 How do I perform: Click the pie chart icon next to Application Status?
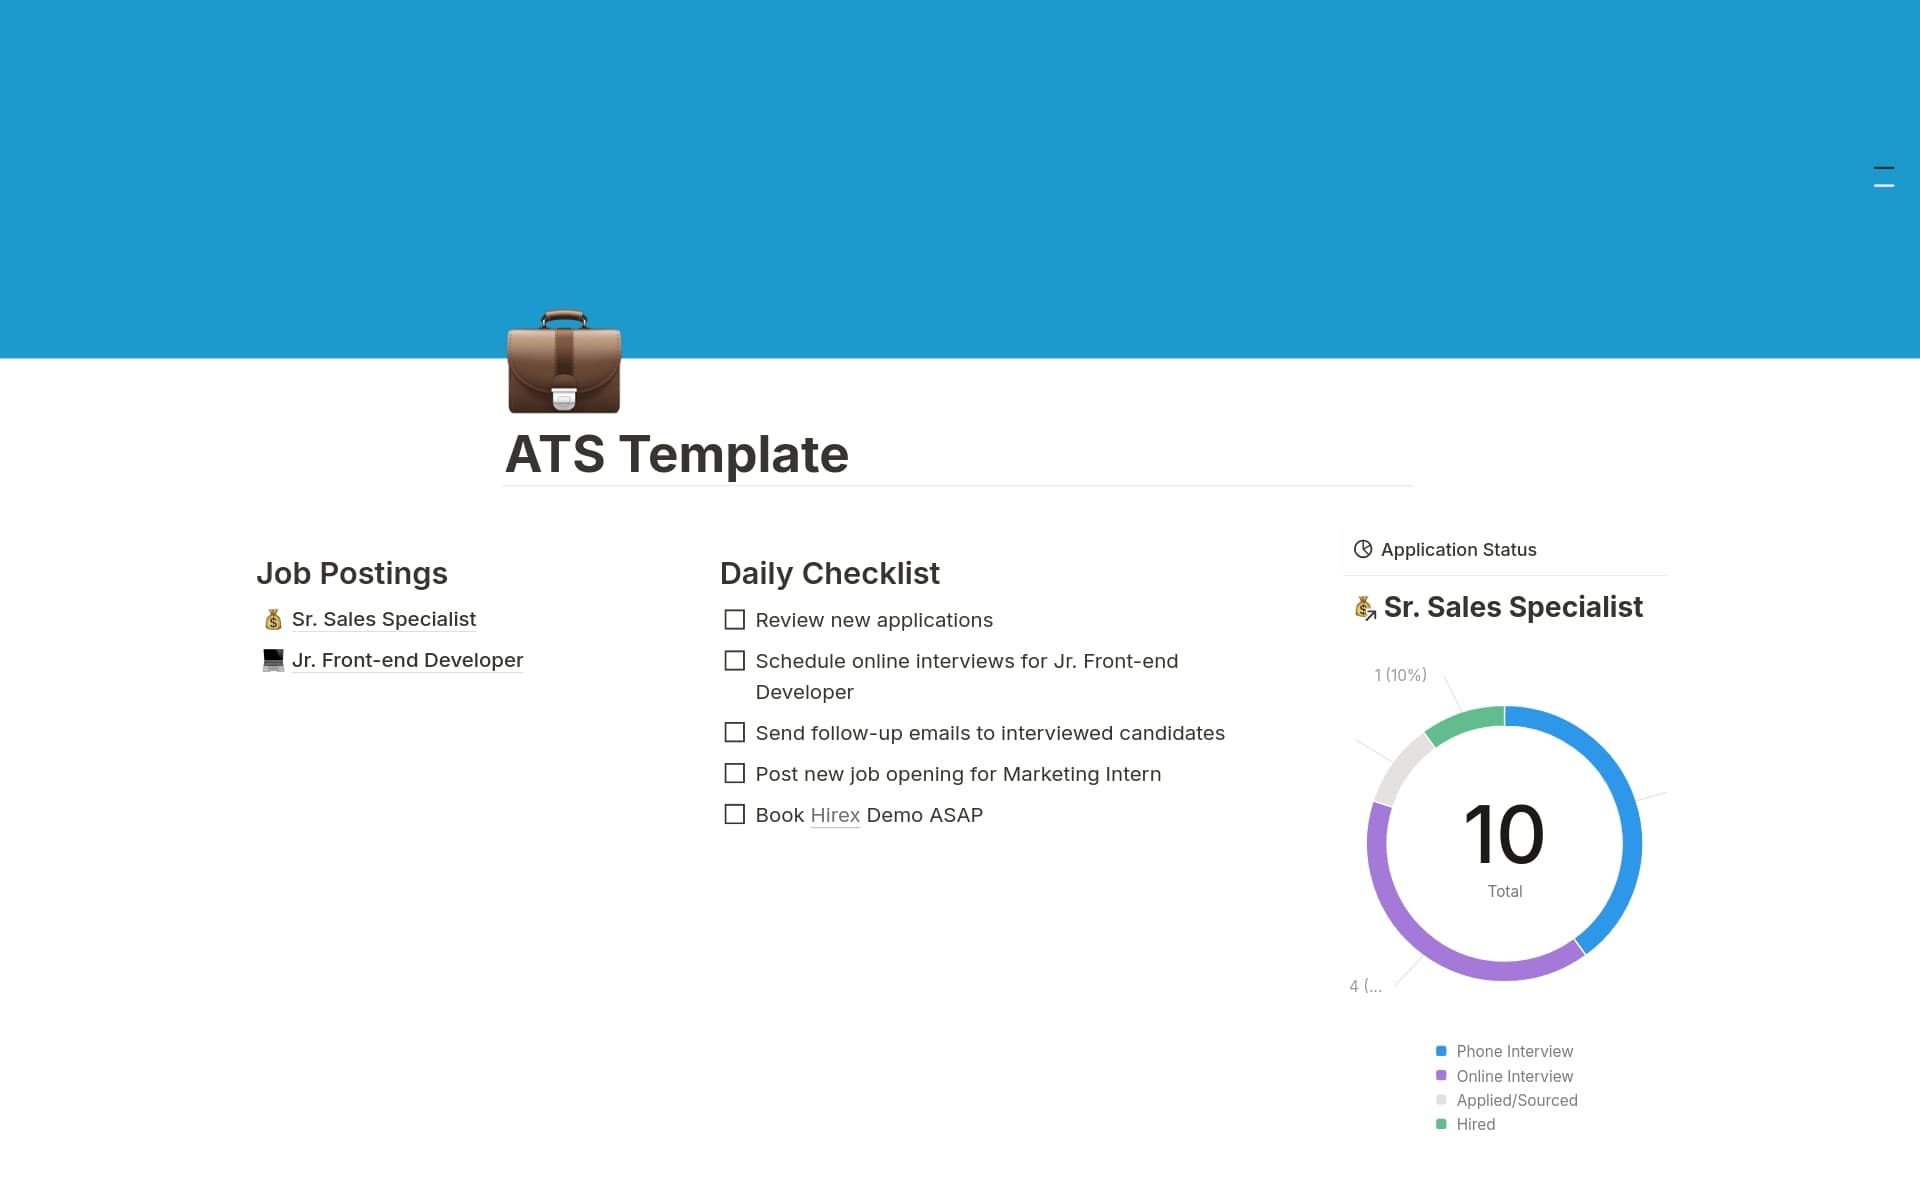pos(1362,549)
